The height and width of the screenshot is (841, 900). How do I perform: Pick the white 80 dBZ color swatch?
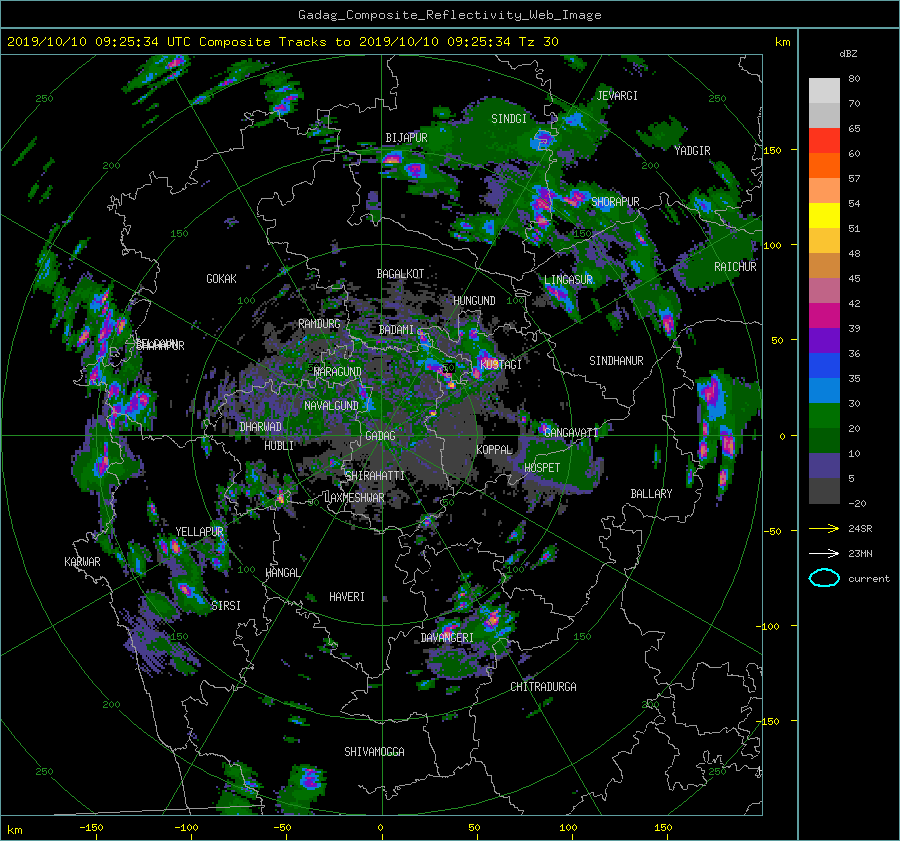pos(824,90)
